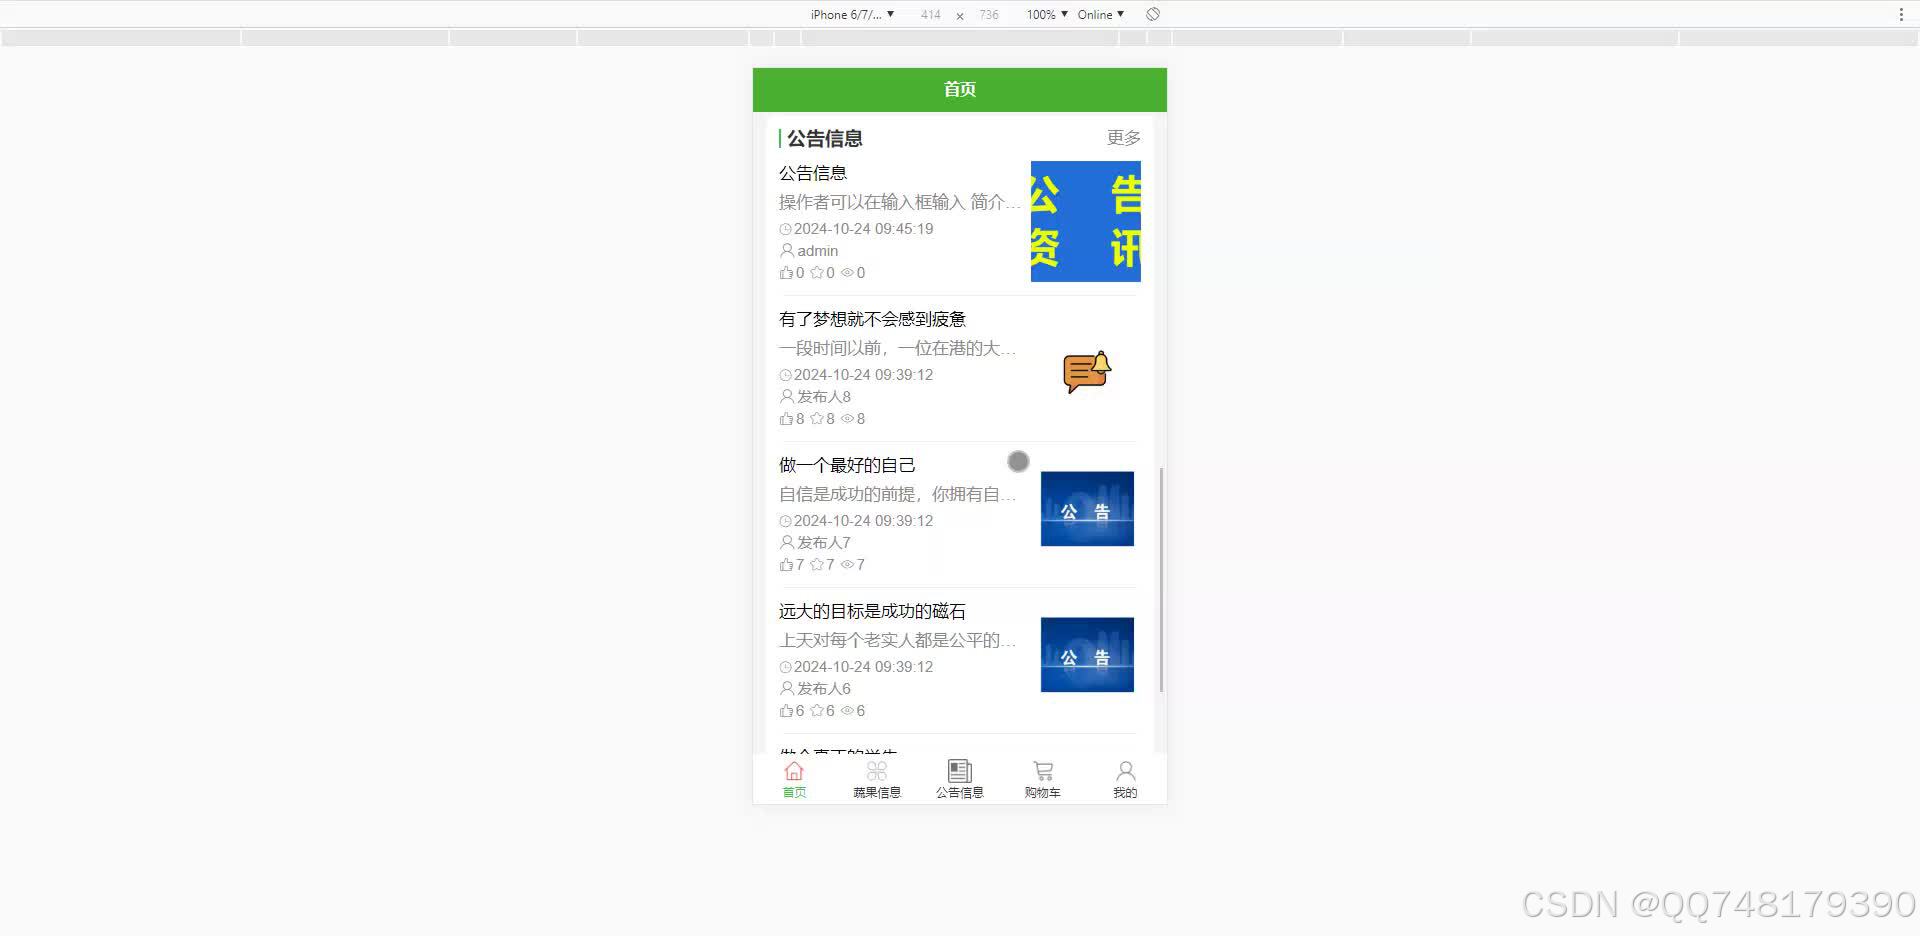
Task: Click the 发布人6 author name
Action: pos(824,689)
